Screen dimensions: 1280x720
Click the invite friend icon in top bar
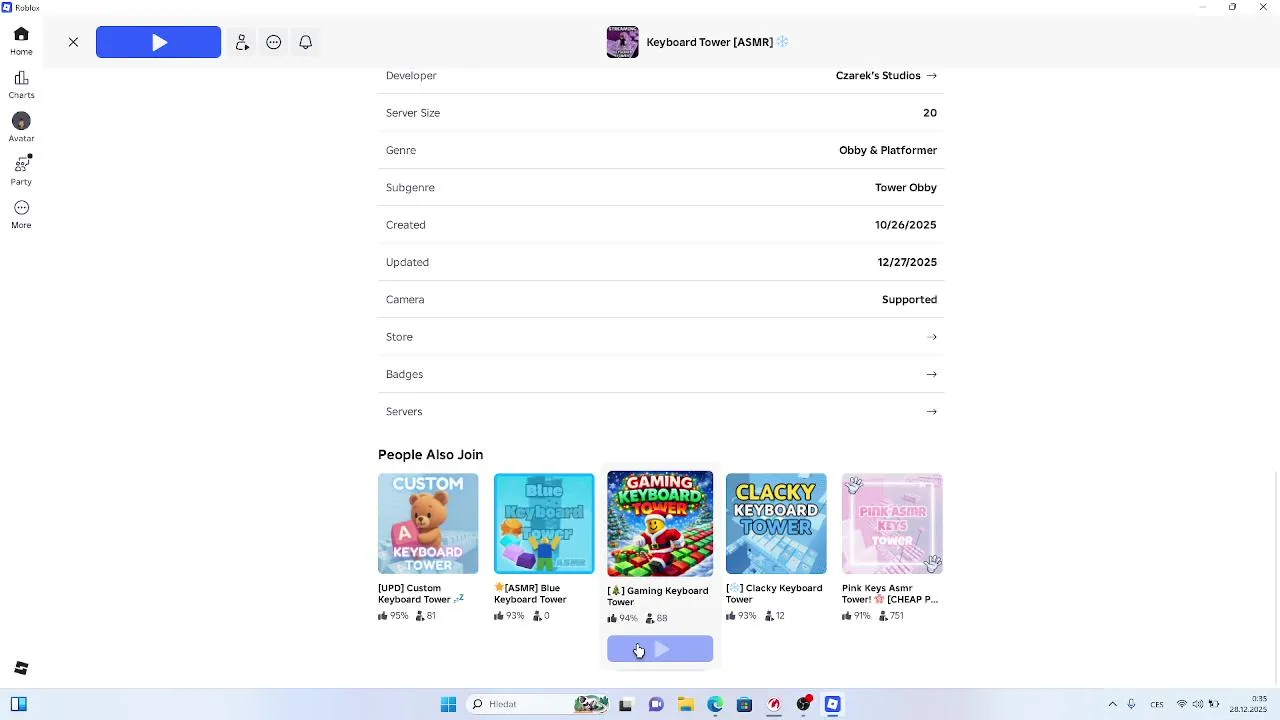[x=242, y=42]
